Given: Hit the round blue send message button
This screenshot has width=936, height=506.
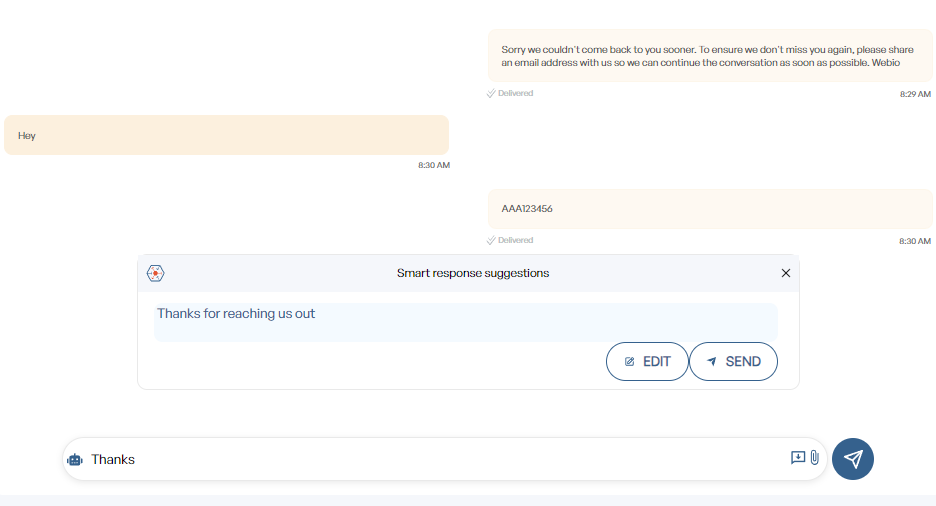Looking at the screenshot, I should (x=853, y=459).
